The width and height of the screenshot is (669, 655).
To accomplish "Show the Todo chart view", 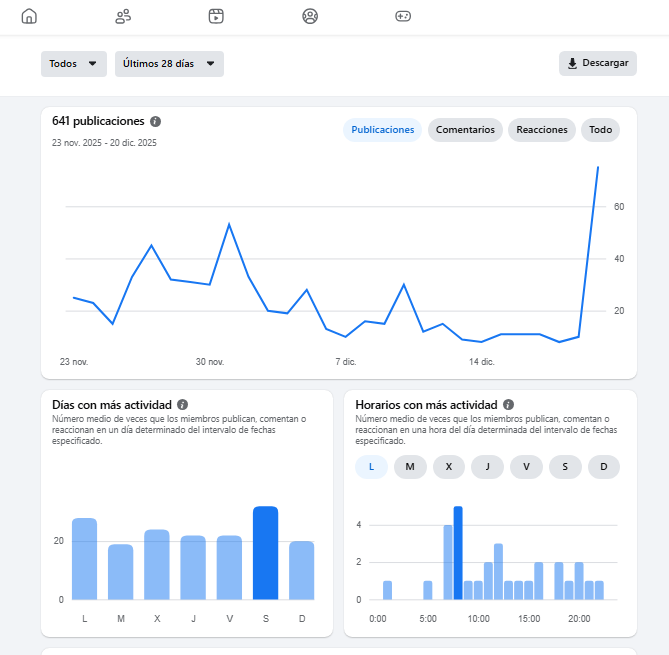I will pos(600,130).
